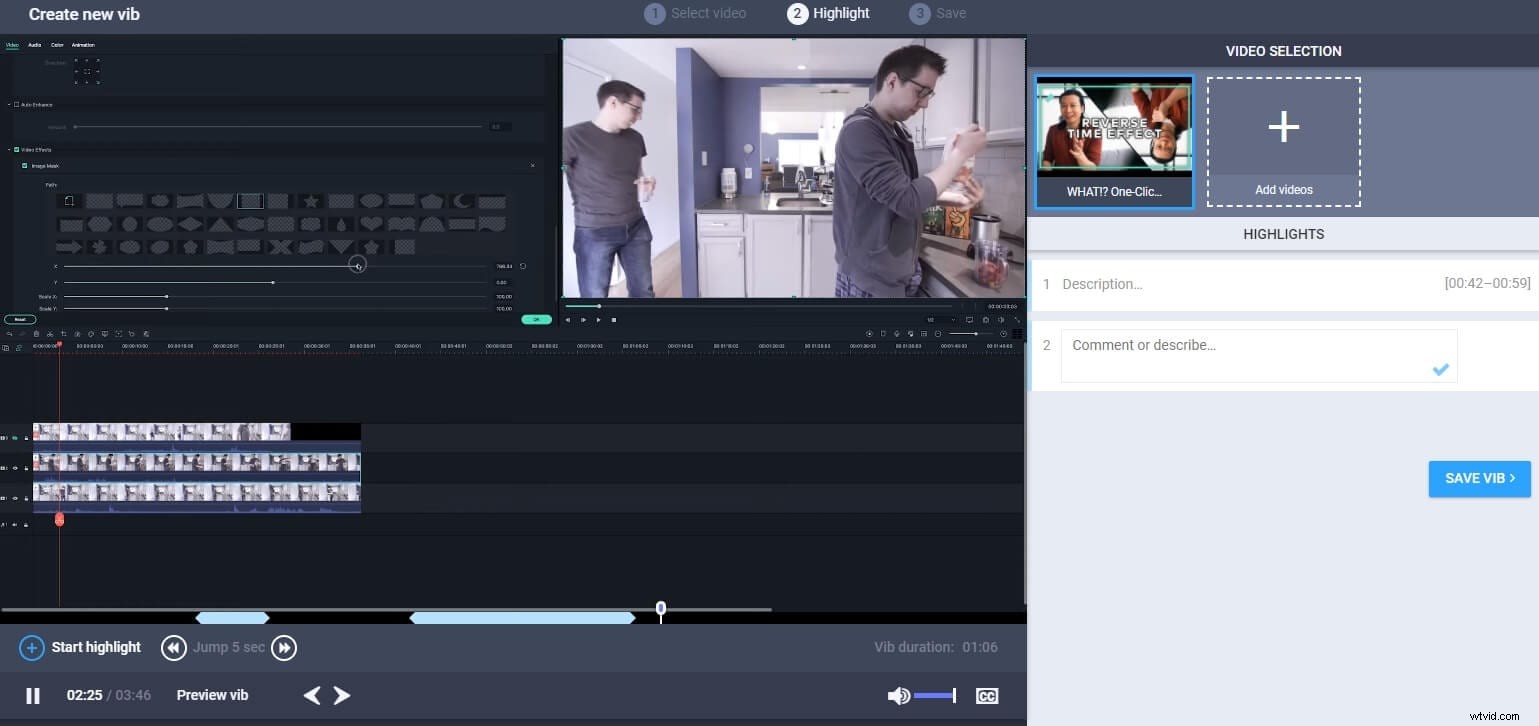Image resolution: width=1539 pixels, height=726 pixels.
Task: Go to the Select video step
Action: (699, 13)
